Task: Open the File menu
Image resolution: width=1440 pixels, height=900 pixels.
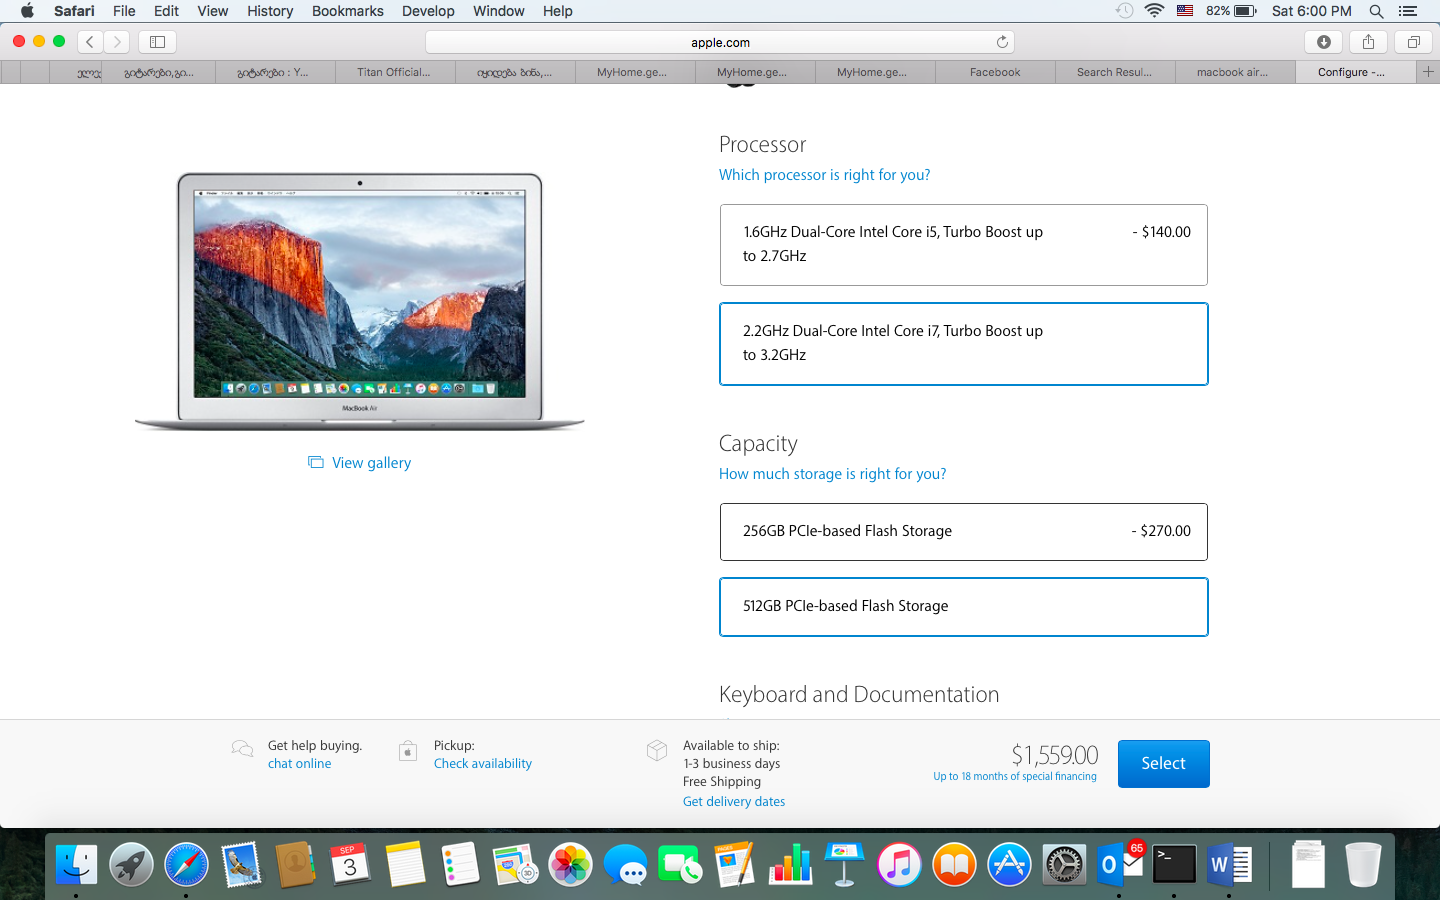Action: point(124,11)
